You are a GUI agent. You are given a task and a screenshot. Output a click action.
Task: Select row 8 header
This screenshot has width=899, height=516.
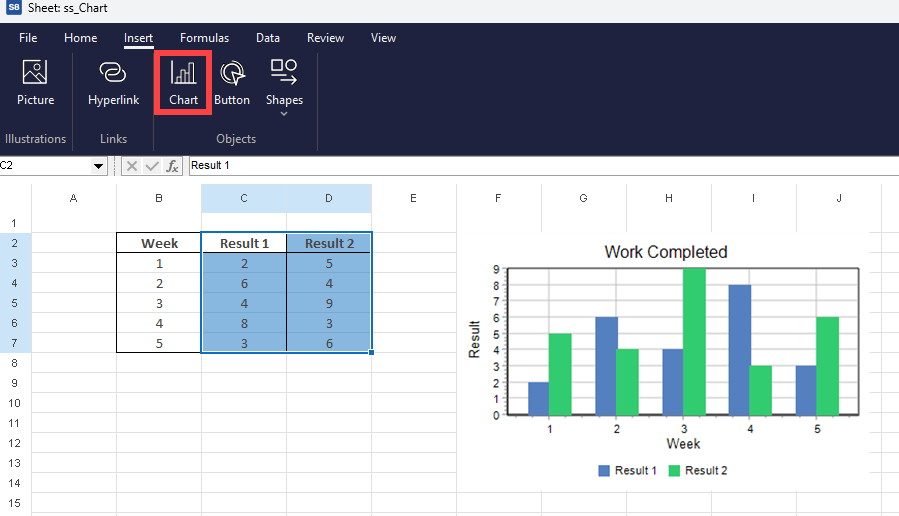pyautogui.click(x=14, y=363)
